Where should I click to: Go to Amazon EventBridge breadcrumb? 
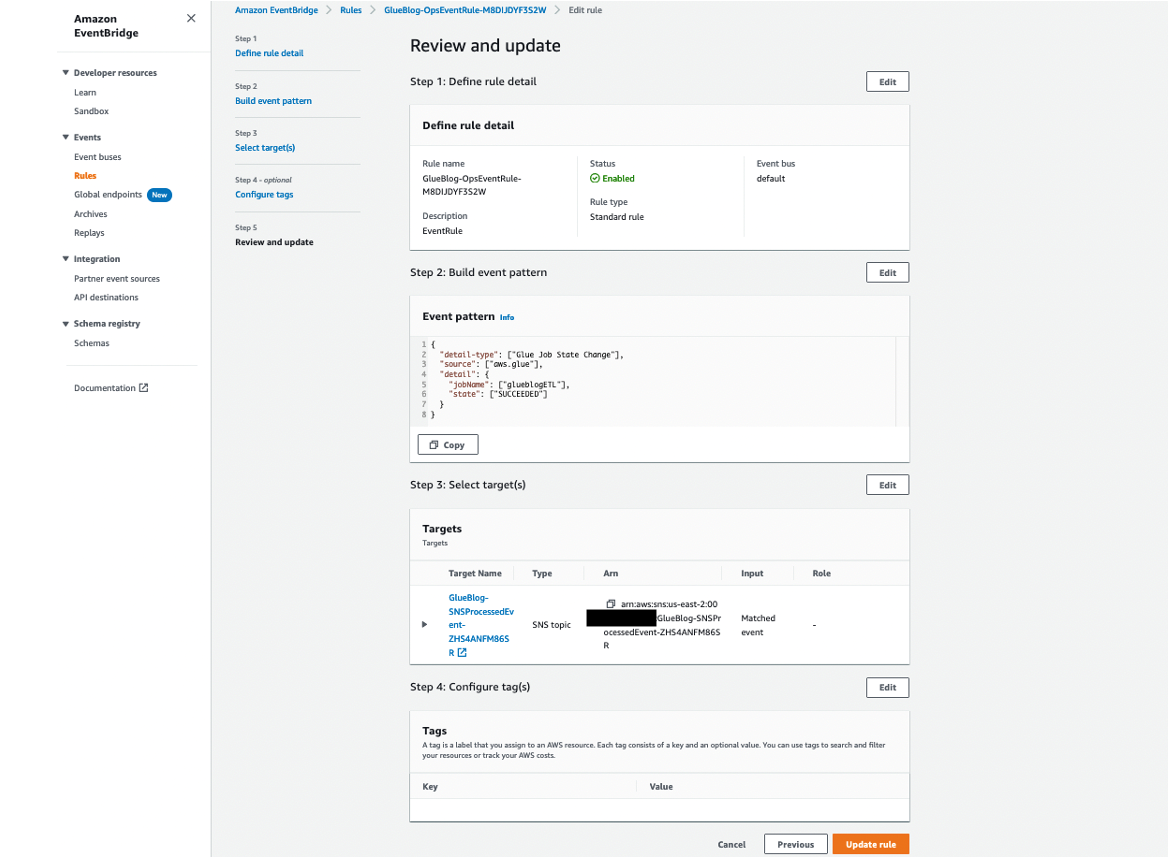(x=276, y=10)
